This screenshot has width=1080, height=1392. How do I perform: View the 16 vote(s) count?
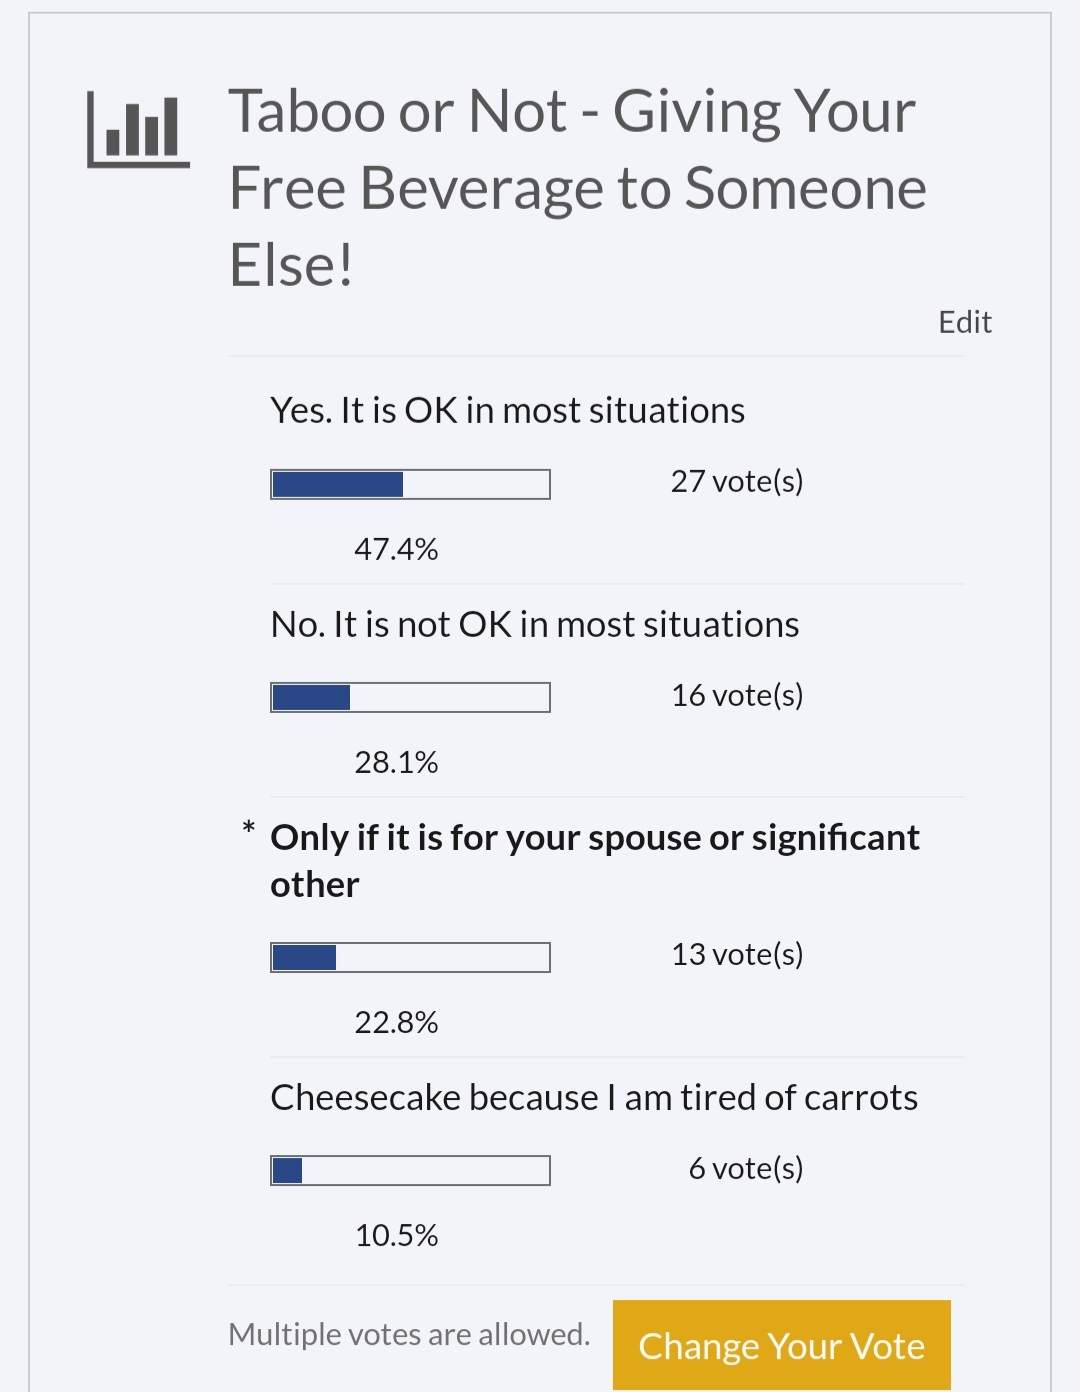[736, 695]
